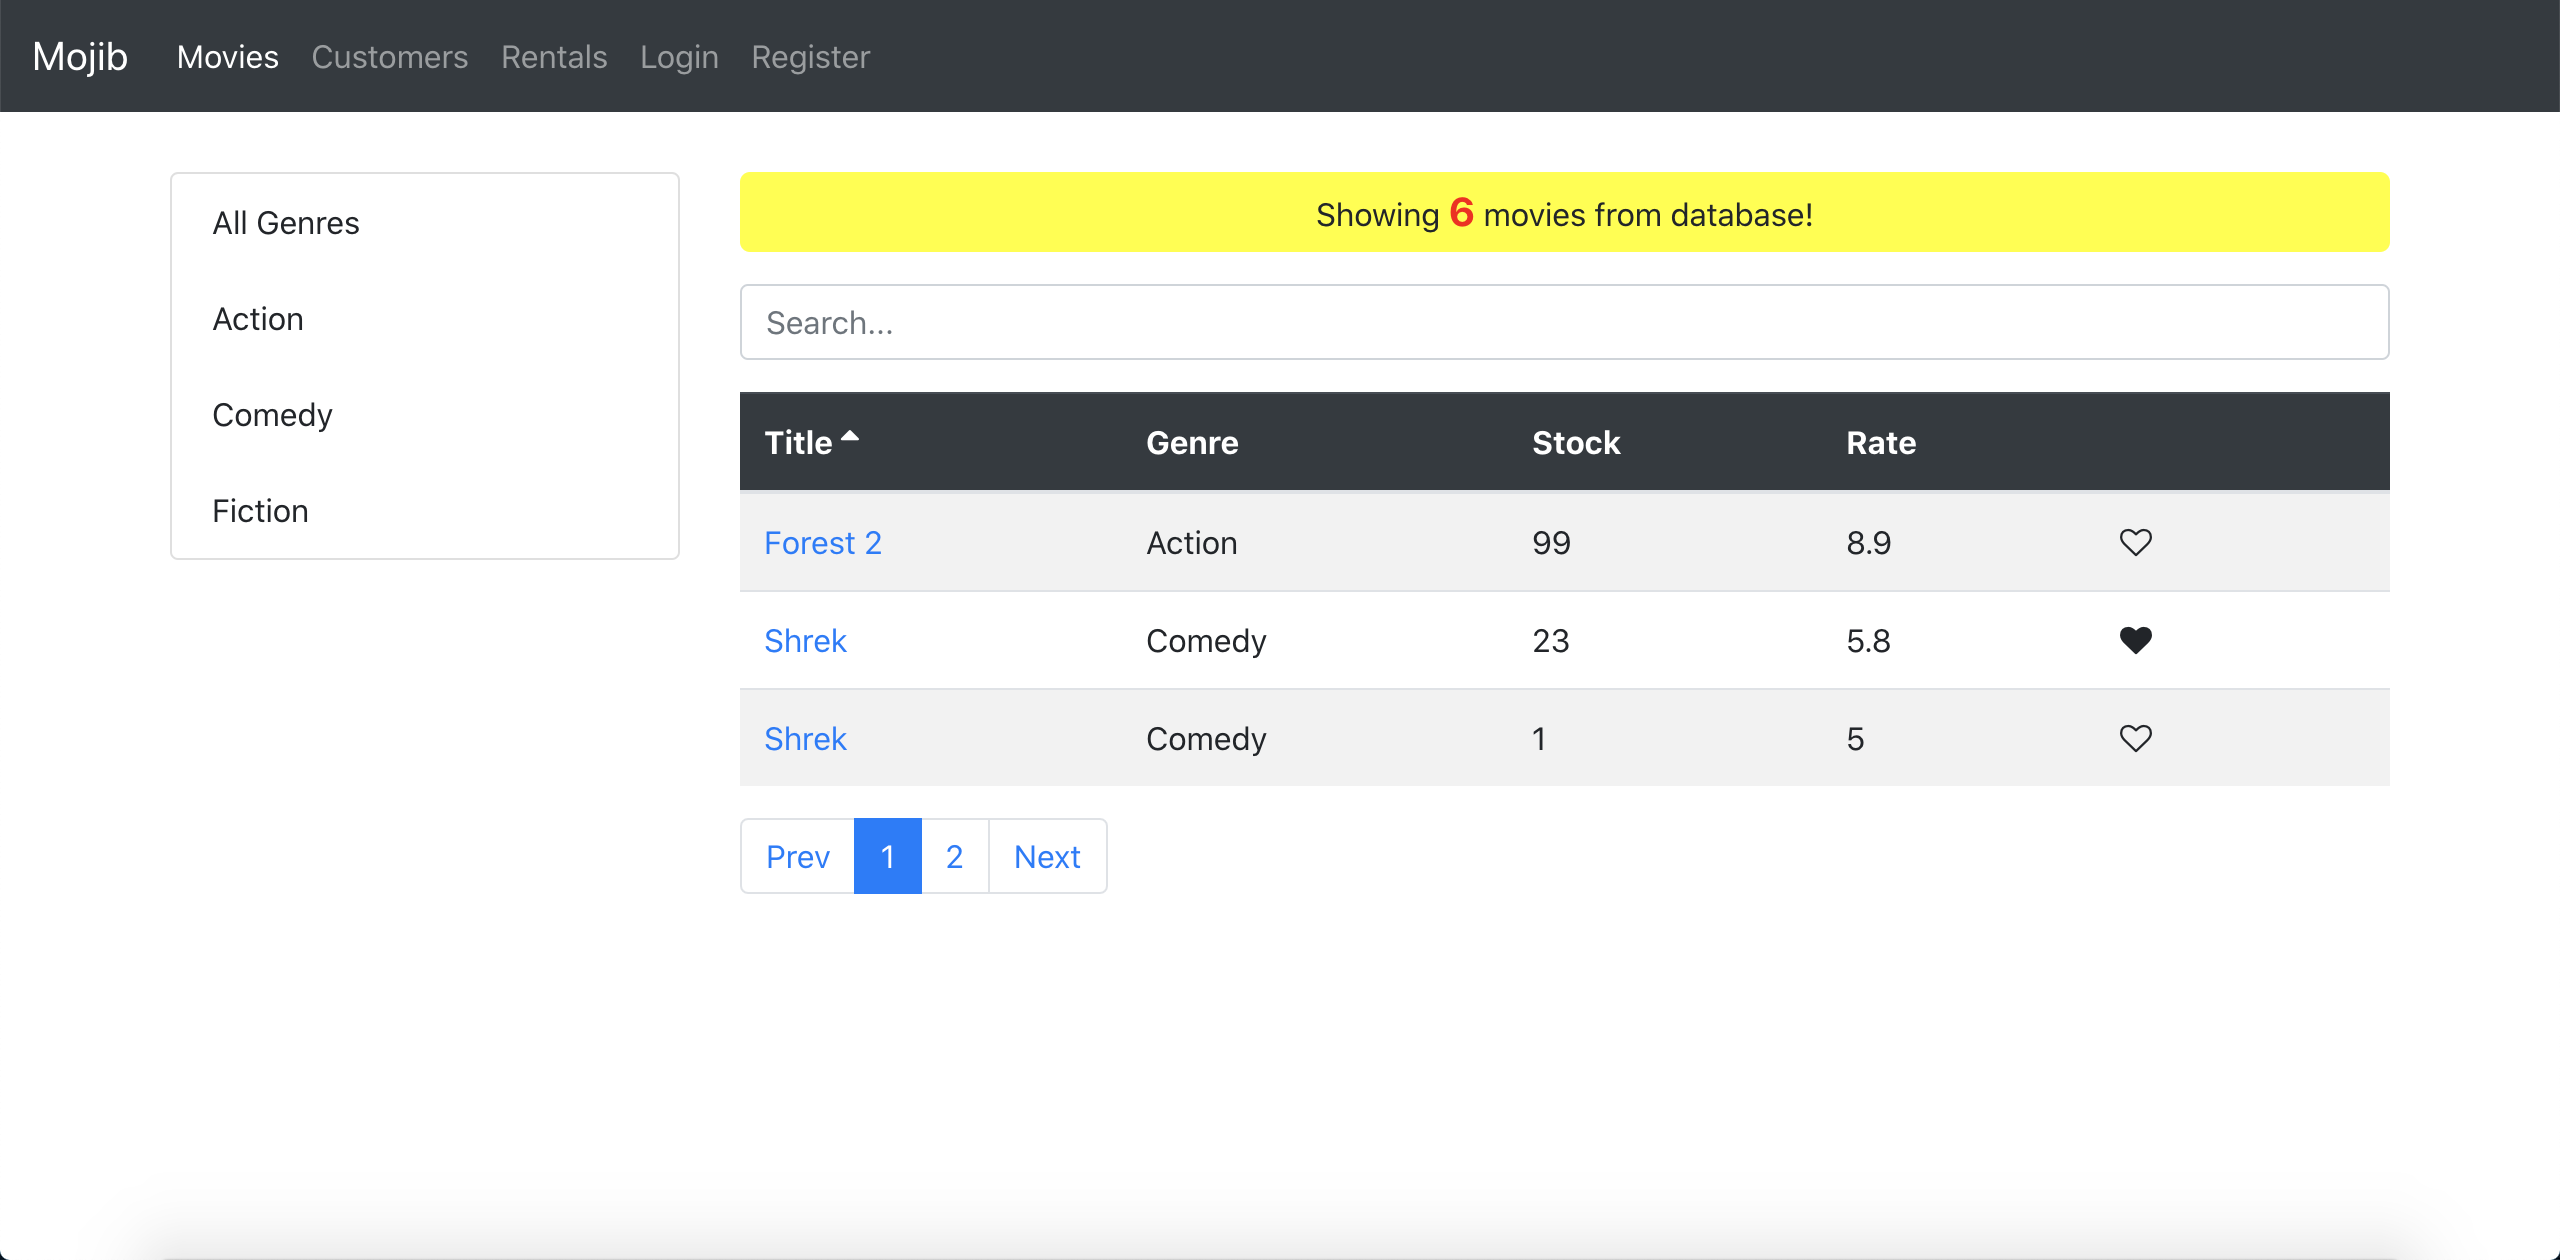
Task: Filter by Action genre
Action: (258, 319)
